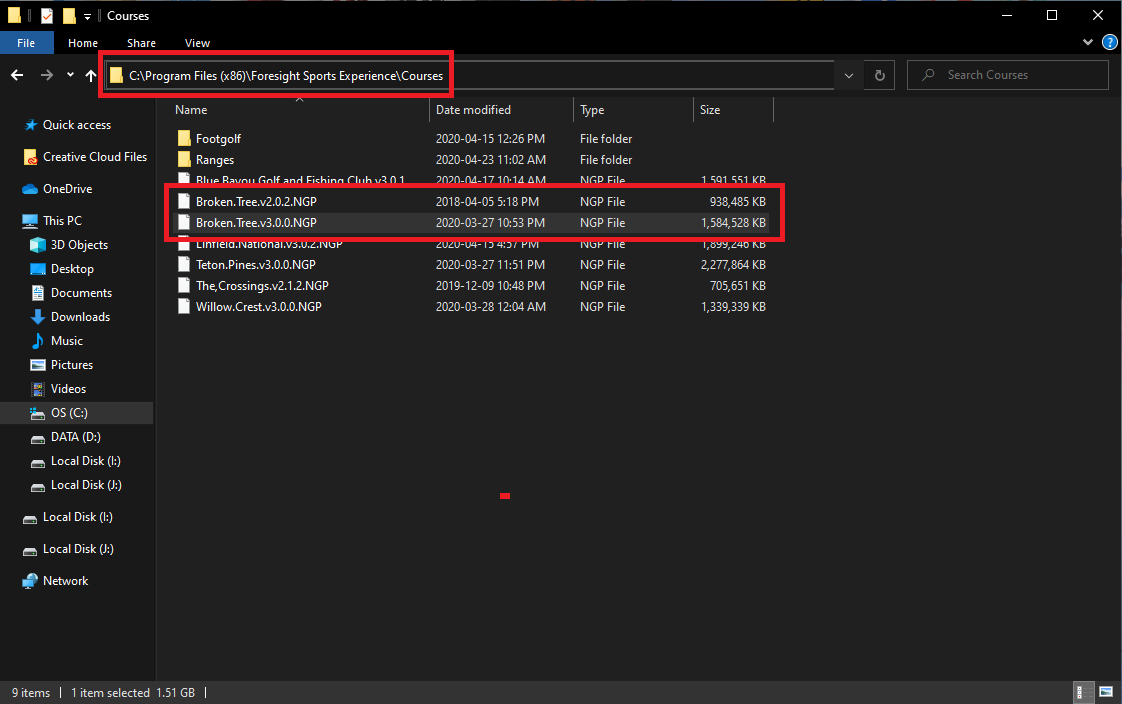
Task: Open DATA (D:) drive in sidebar
Action: [75, 436]
